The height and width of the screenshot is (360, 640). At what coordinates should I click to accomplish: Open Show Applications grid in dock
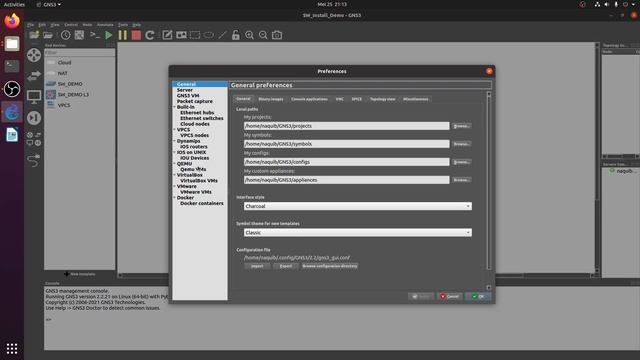(x=12, y=348)
